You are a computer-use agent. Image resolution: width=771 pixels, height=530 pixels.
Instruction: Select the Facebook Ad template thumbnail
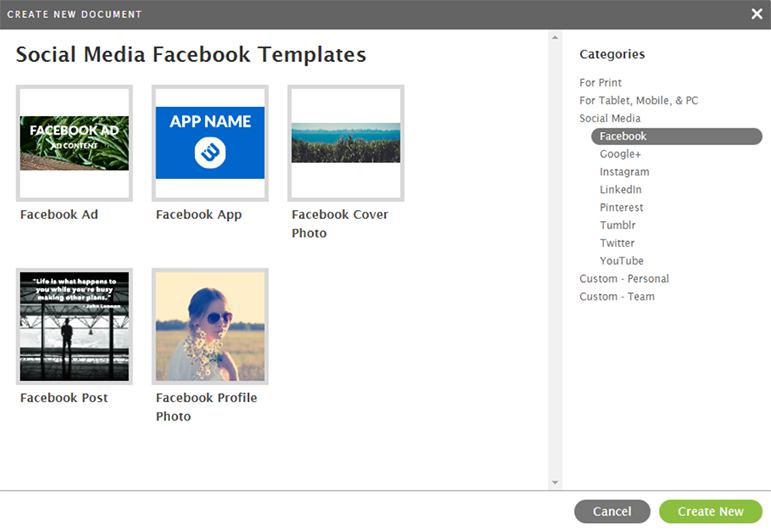pos(74,143)
